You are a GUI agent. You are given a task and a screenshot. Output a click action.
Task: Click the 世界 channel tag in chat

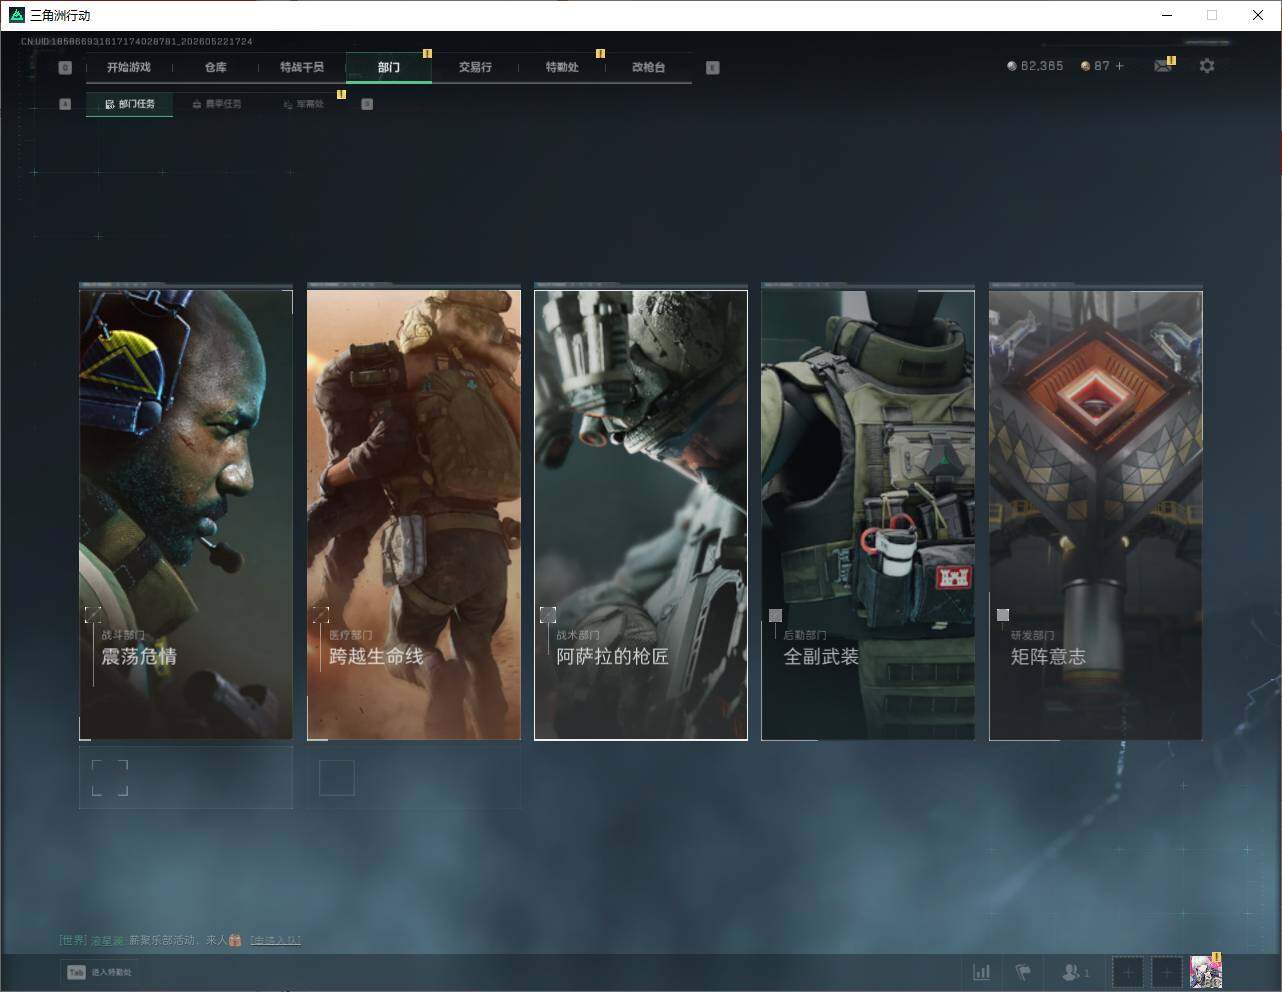click(73, 940)
